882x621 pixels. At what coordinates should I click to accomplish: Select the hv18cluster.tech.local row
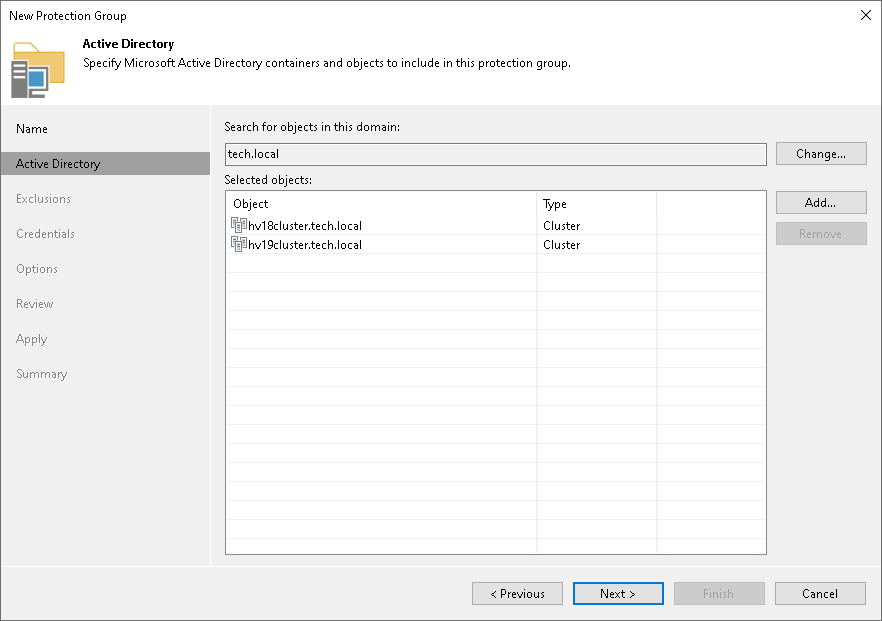pyautogui.click(x=496, y=226)
